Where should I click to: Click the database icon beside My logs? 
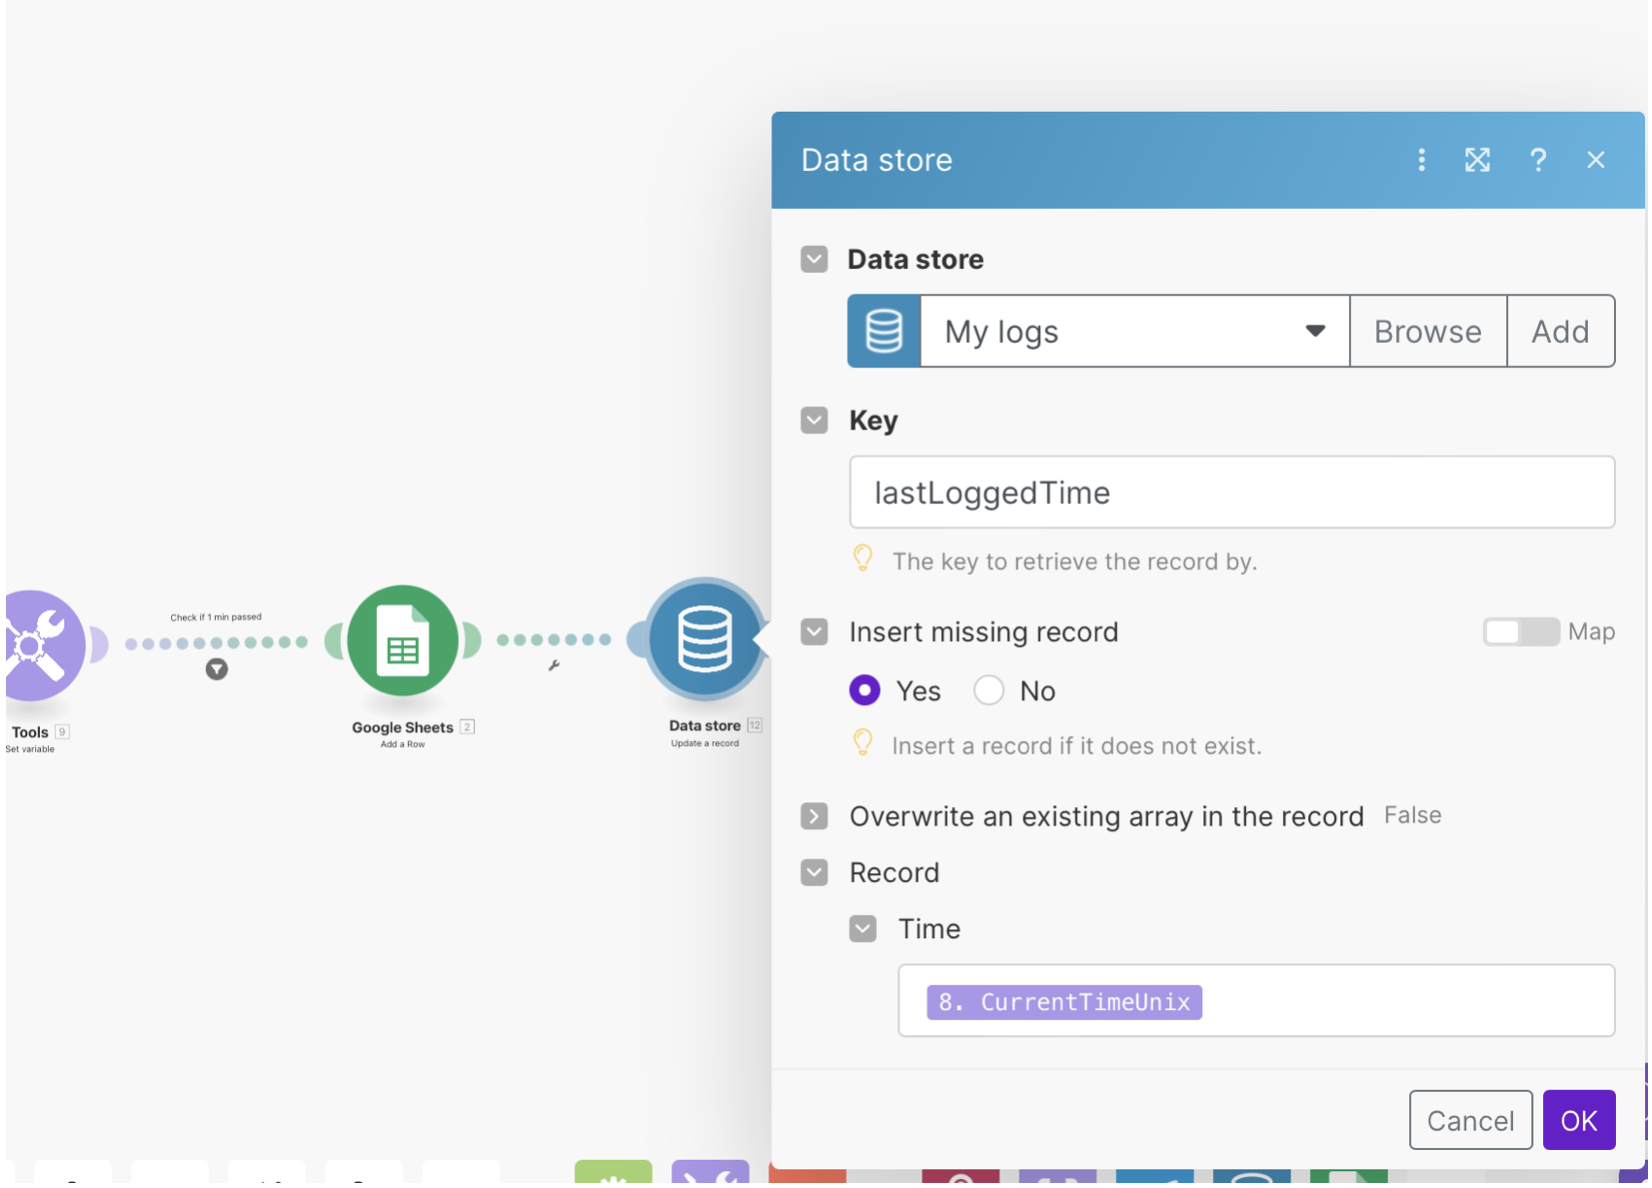coord(884,331)
